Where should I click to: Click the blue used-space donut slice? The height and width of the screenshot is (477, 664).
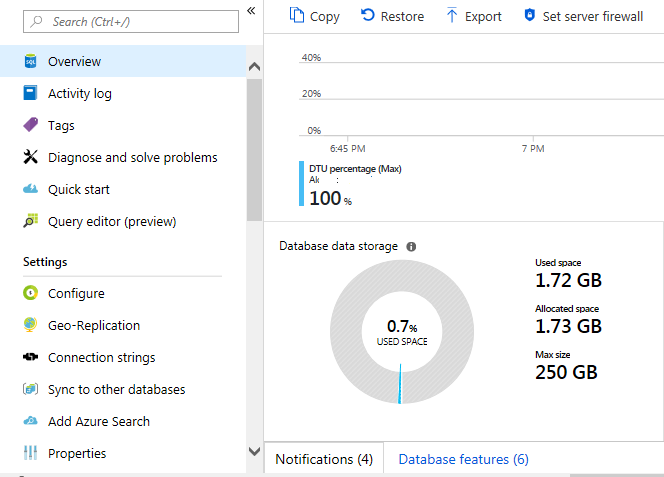pos(400,384)
